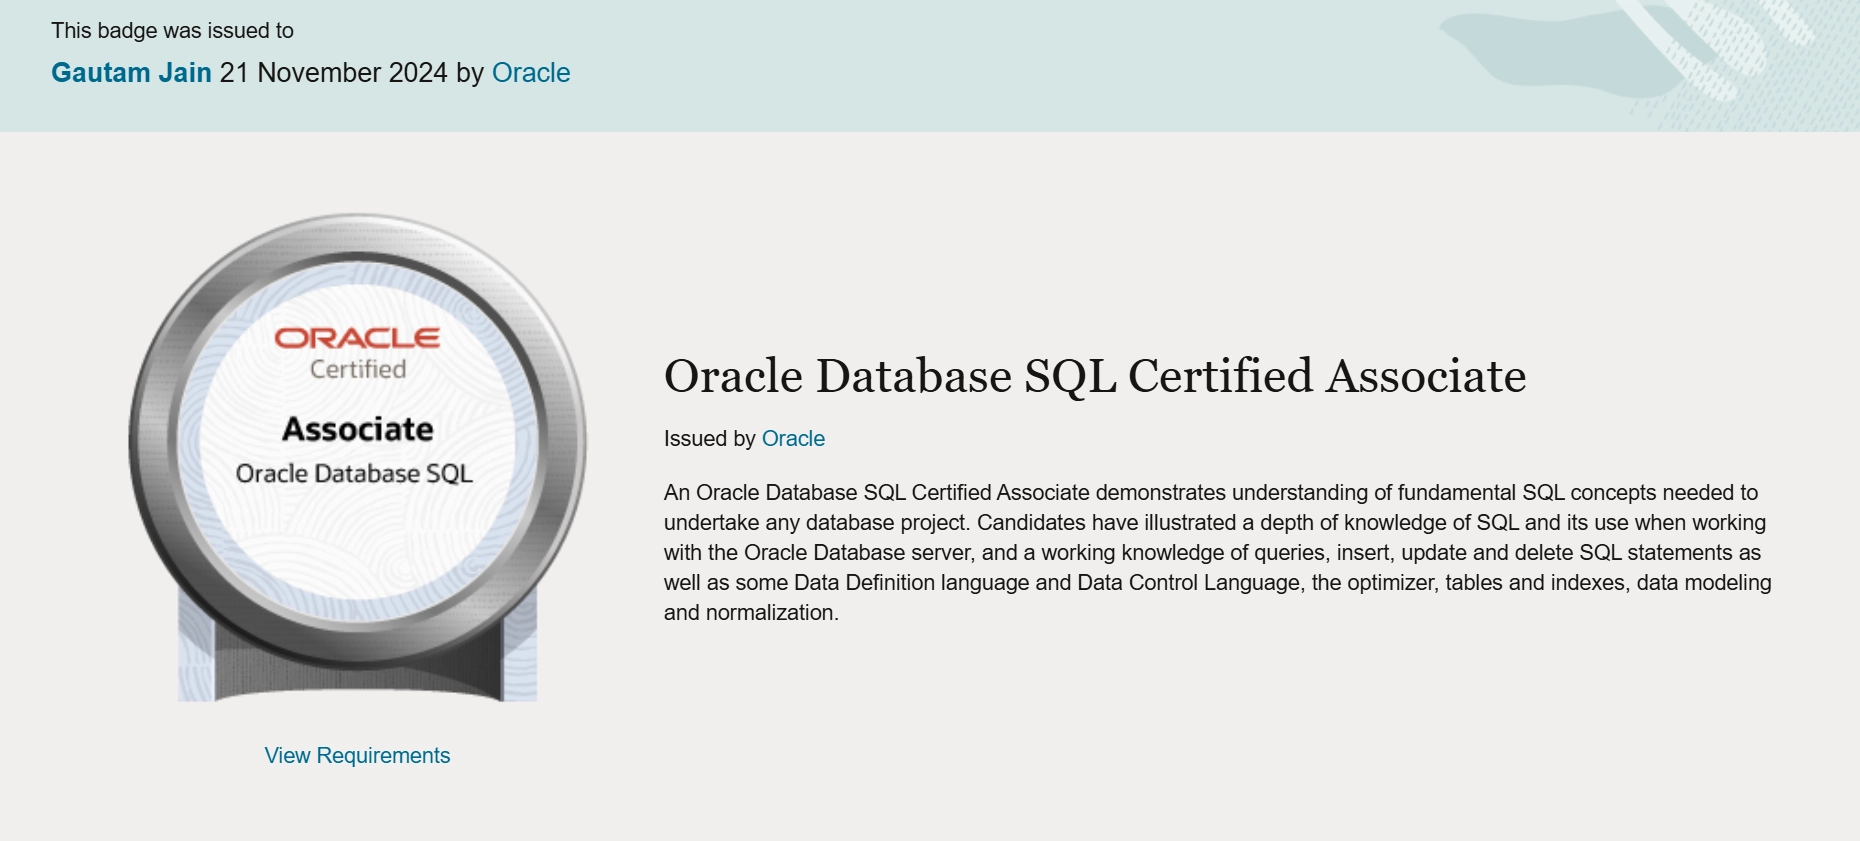Click the Oracle link in the header banner
This screenshot has height=841, width=1860.
pos(530,73)
